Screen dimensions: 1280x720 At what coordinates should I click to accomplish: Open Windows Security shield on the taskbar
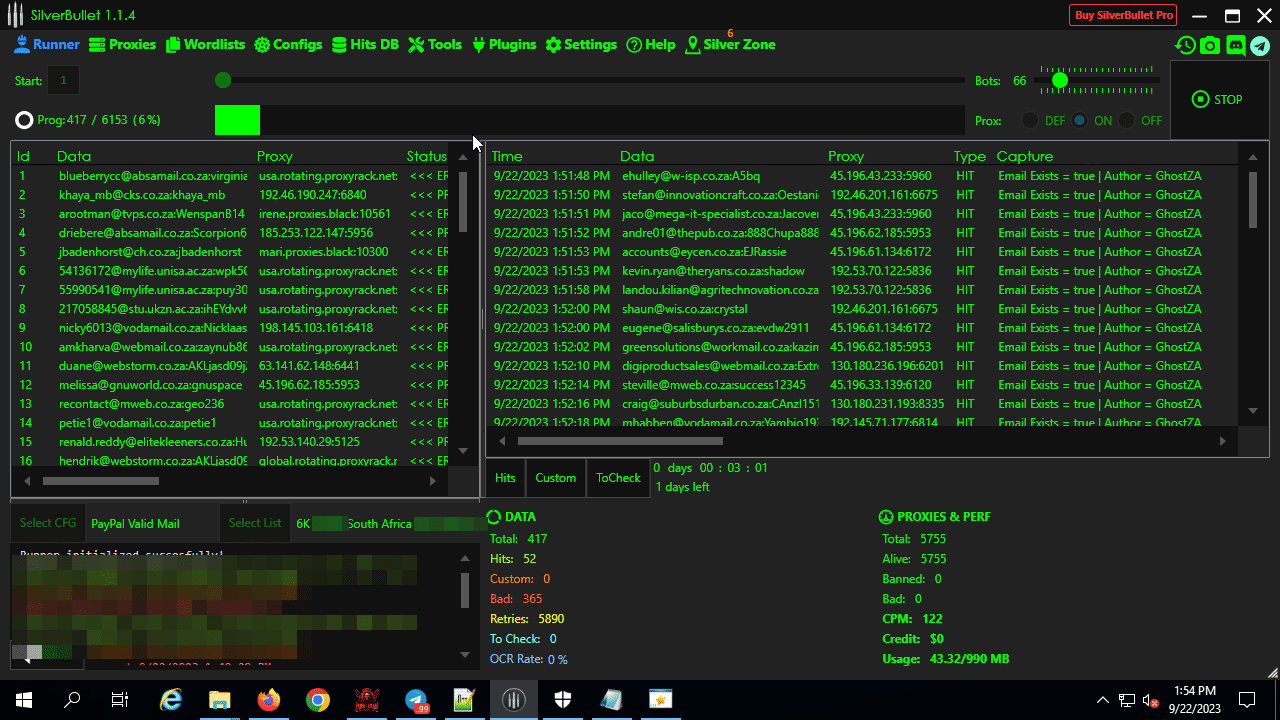tap(563, 700)
